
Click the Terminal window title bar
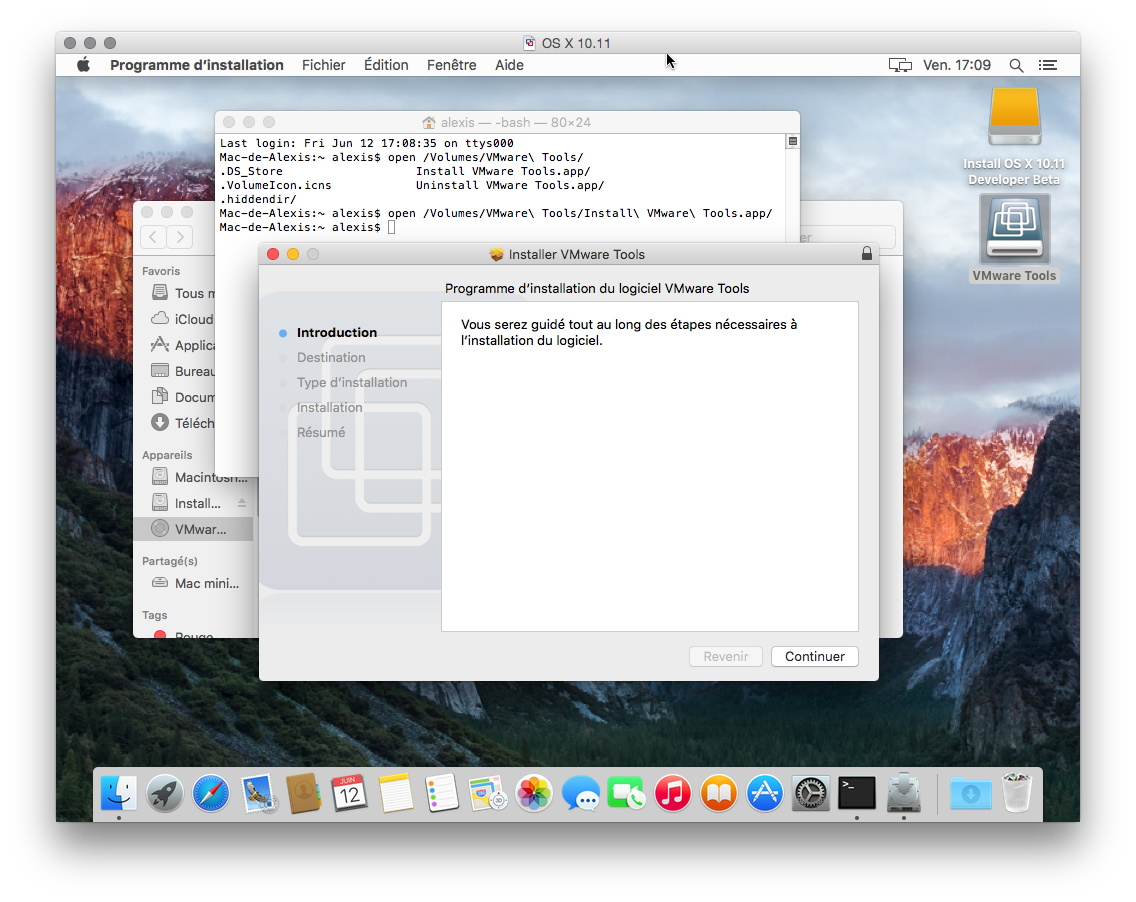tap(507, 122)
